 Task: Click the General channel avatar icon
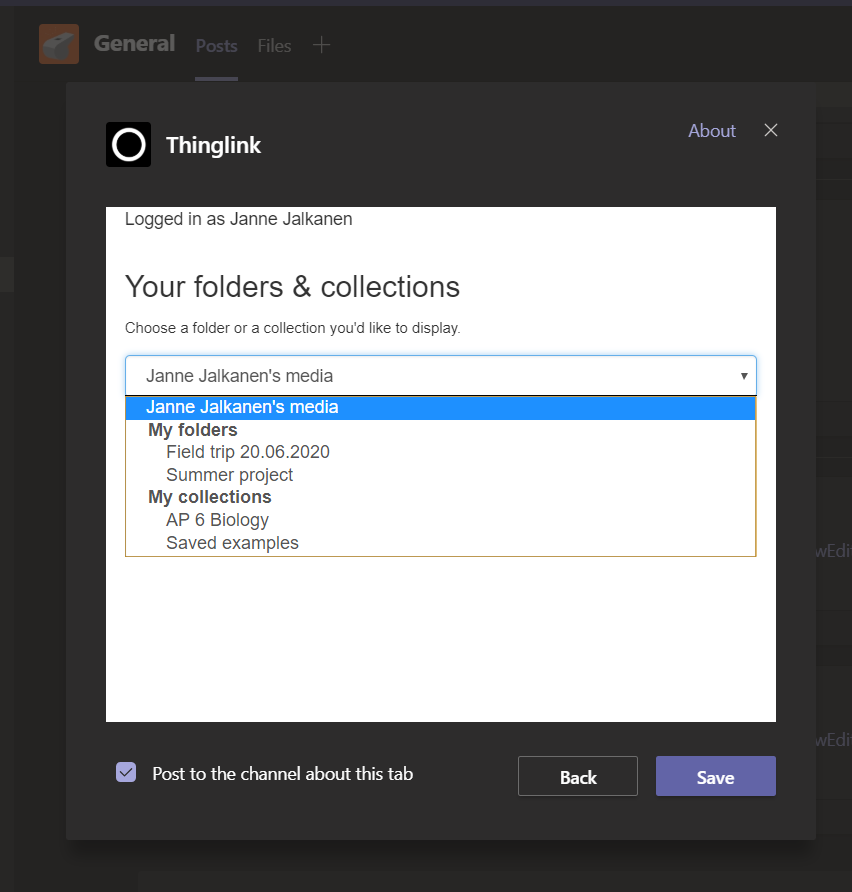(x=58, y=43)
